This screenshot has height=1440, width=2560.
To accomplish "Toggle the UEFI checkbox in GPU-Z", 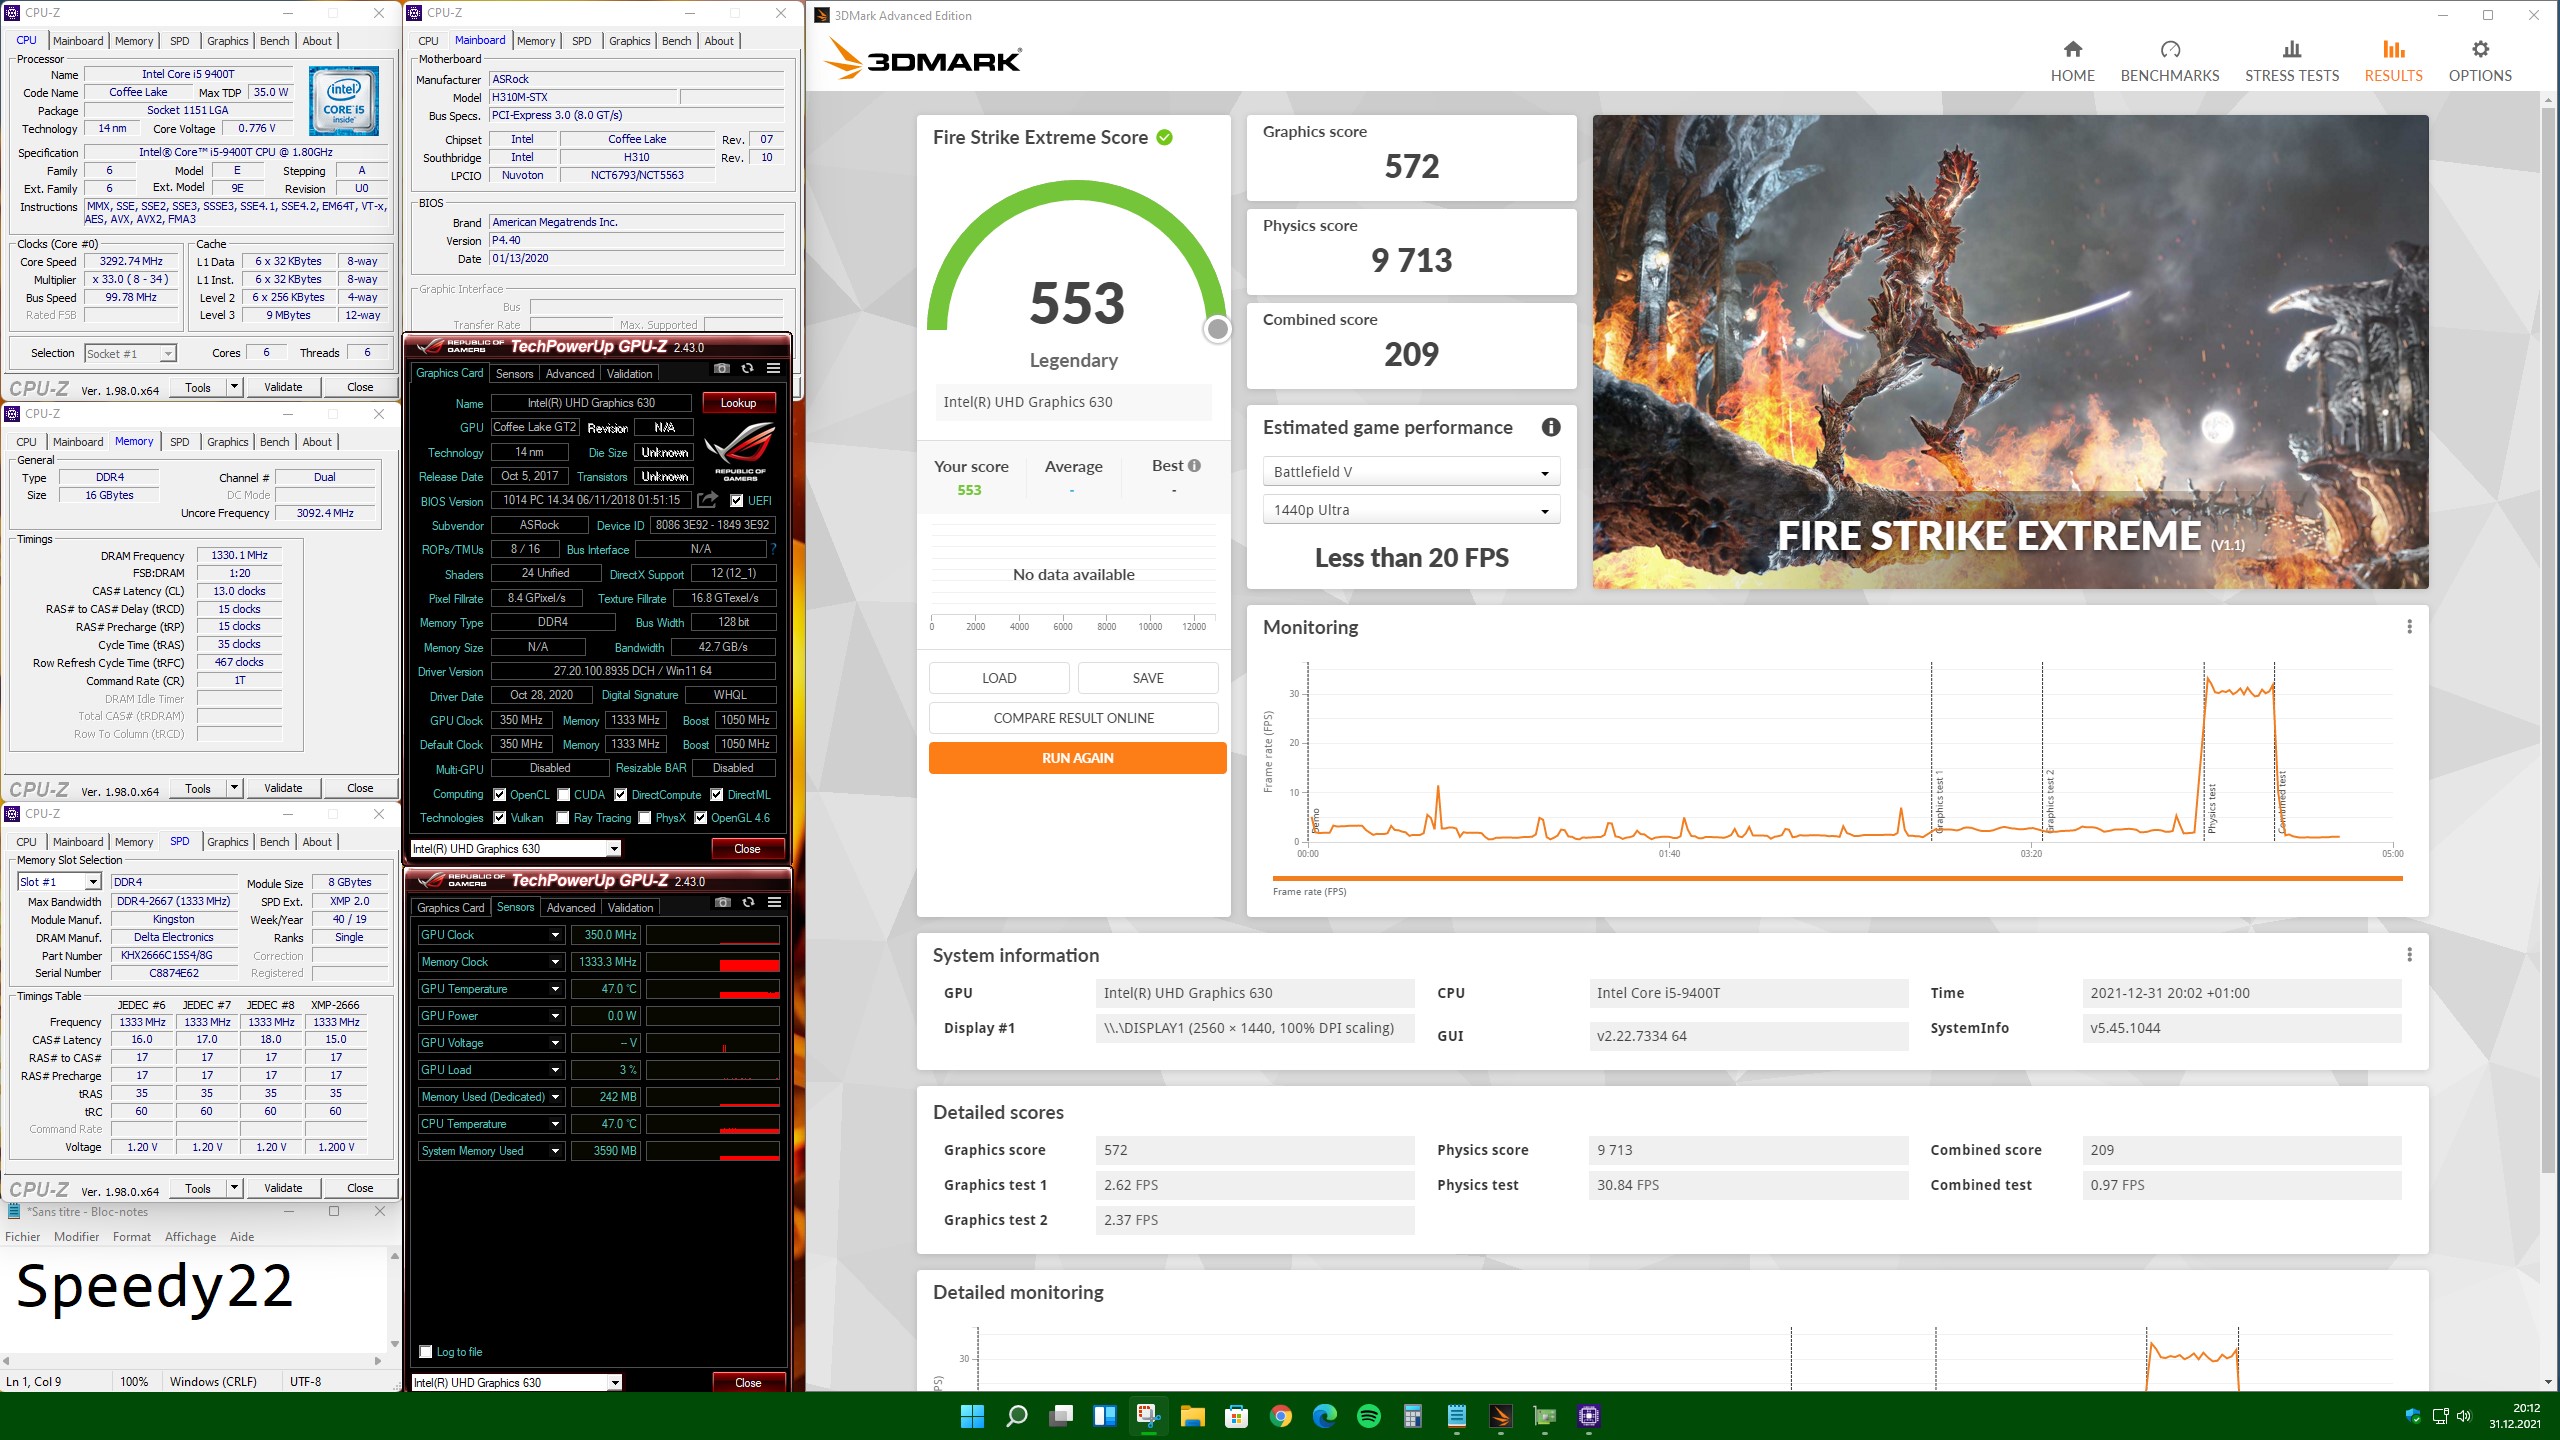I will click(x=736, y=501).
